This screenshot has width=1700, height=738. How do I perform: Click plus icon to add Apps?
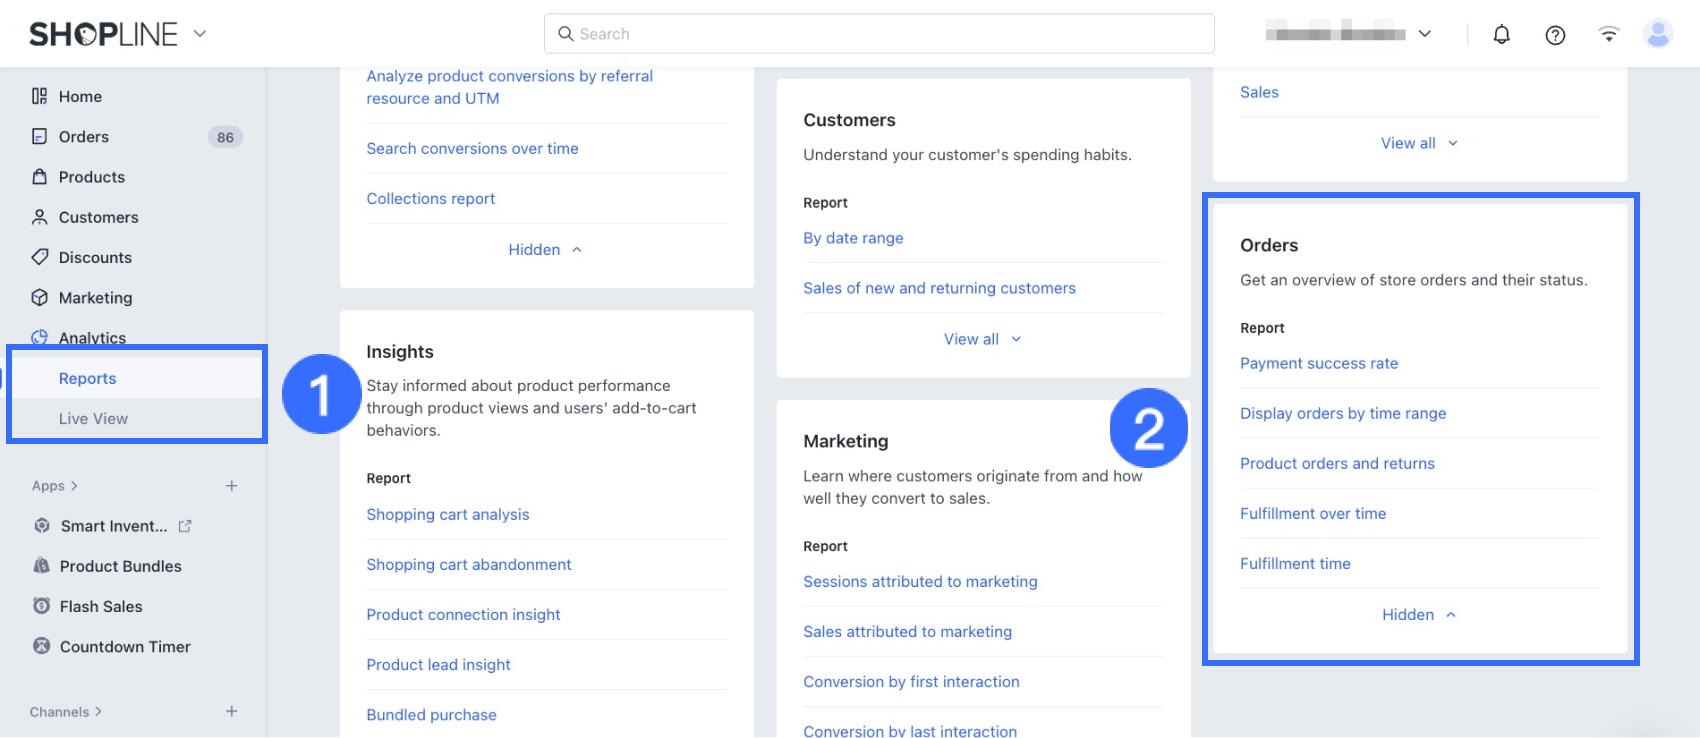[x=231, y=486]
